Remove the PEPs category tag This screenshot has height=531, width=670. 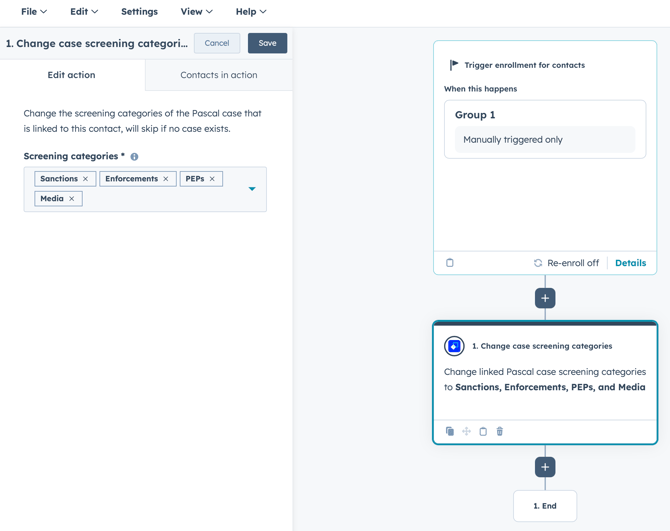coord(212,179)
